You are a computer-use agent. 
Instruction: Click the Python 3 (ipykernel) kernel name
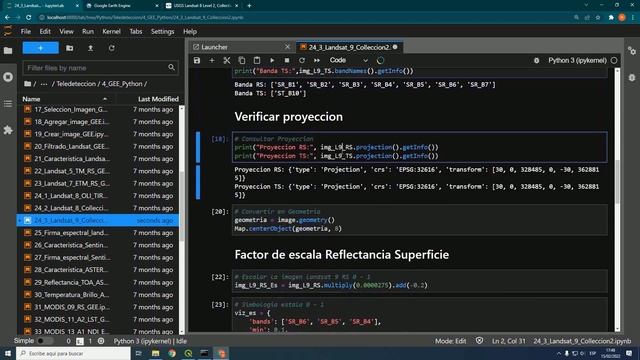577,60
